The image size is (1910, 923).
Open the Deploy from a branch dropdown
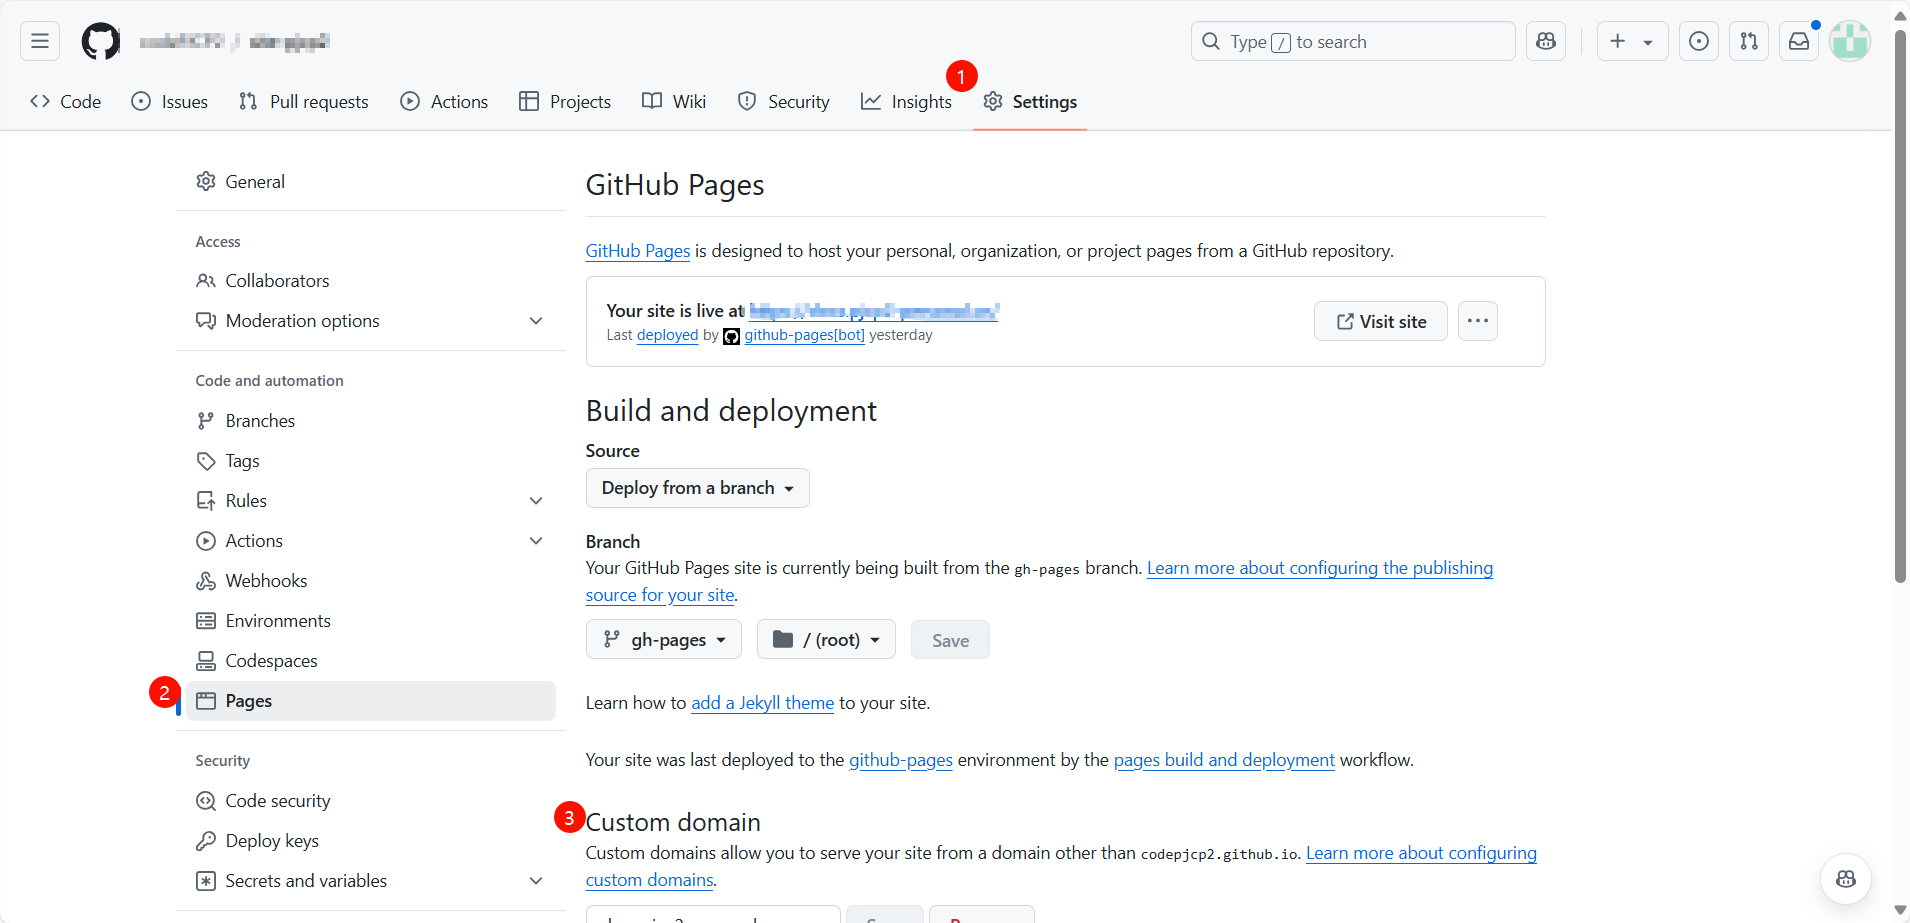pos(698,488)
